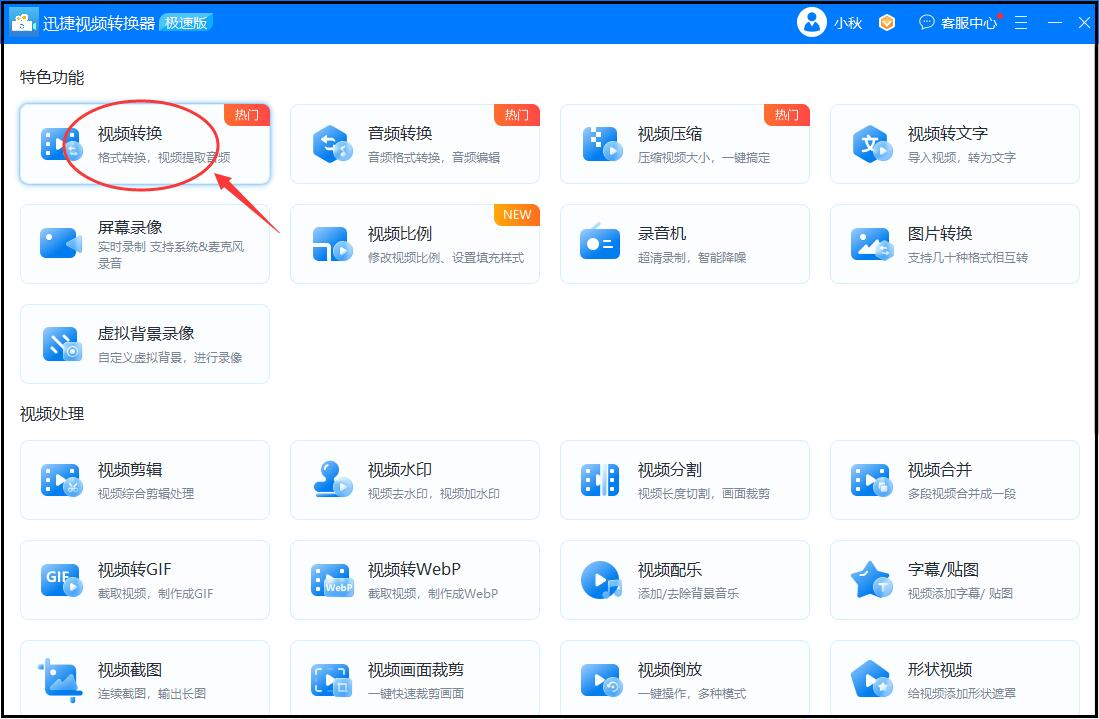Open the 音频转换 audio conversion icon
Image resolution: width=1099 pixels, height=719 pixels.
(332, 144)
